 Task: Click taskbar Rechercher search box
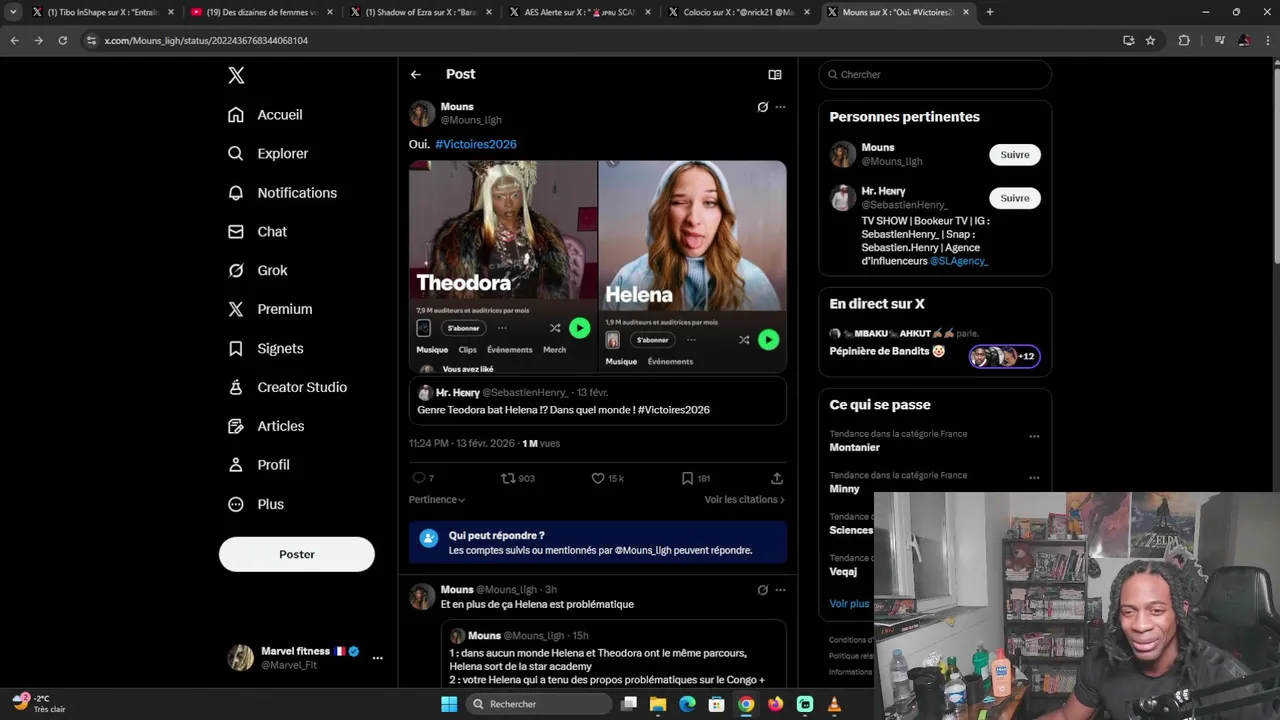[541, 704]
